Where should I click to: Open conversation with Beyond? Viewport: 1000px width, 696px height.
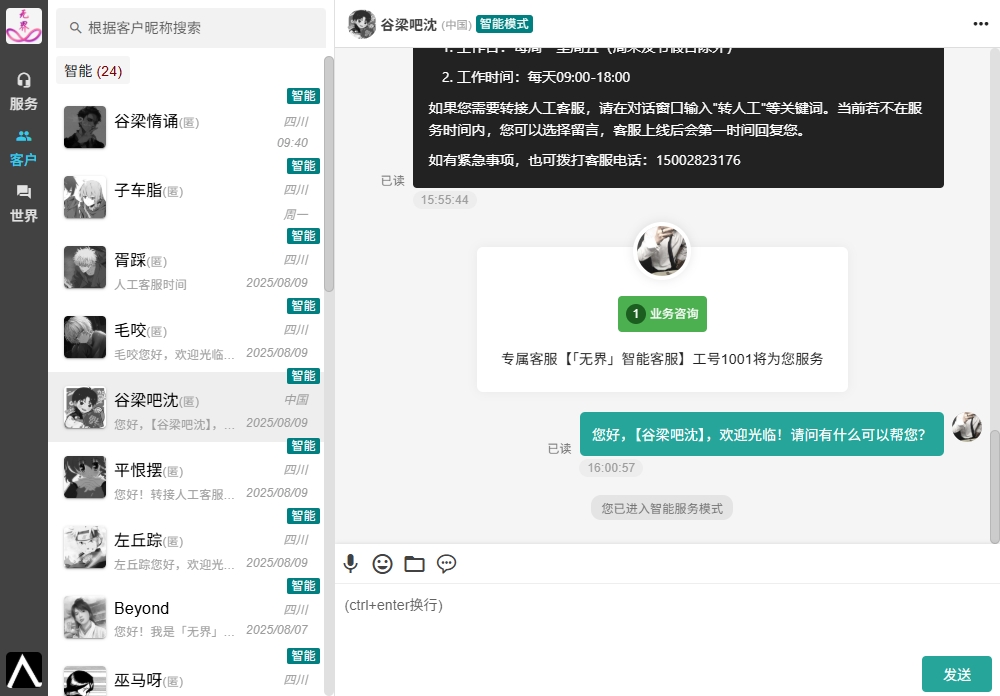pyautogui.click(x=186, y=618)
